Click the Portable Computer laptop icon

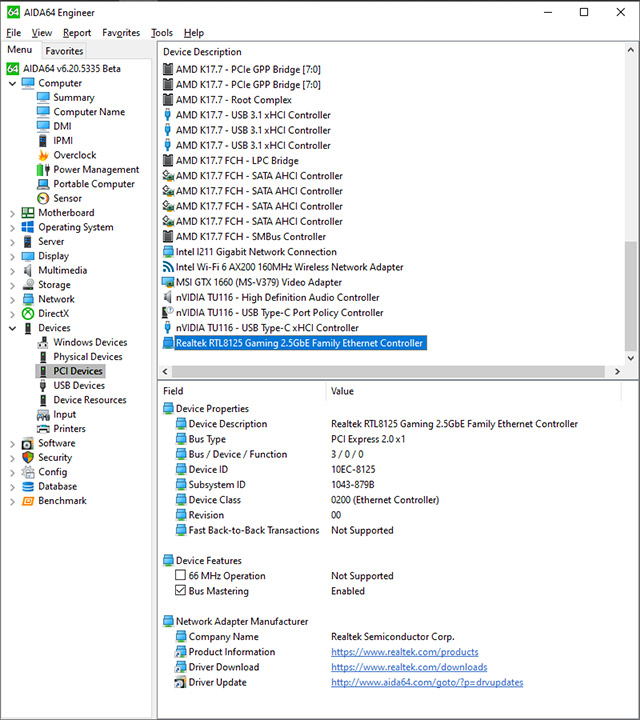[43, 184]
